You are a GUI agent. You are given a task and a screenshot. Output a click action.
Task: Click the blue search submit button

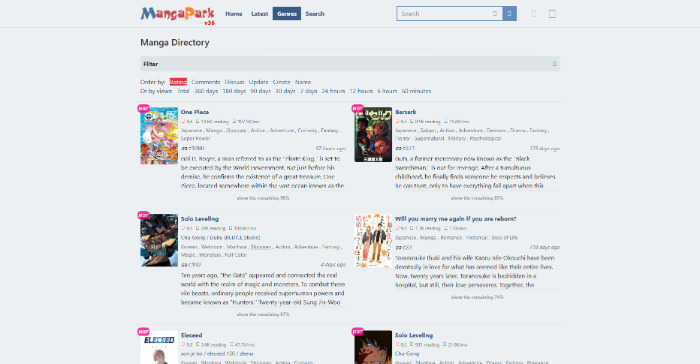[x=509, y=14]
